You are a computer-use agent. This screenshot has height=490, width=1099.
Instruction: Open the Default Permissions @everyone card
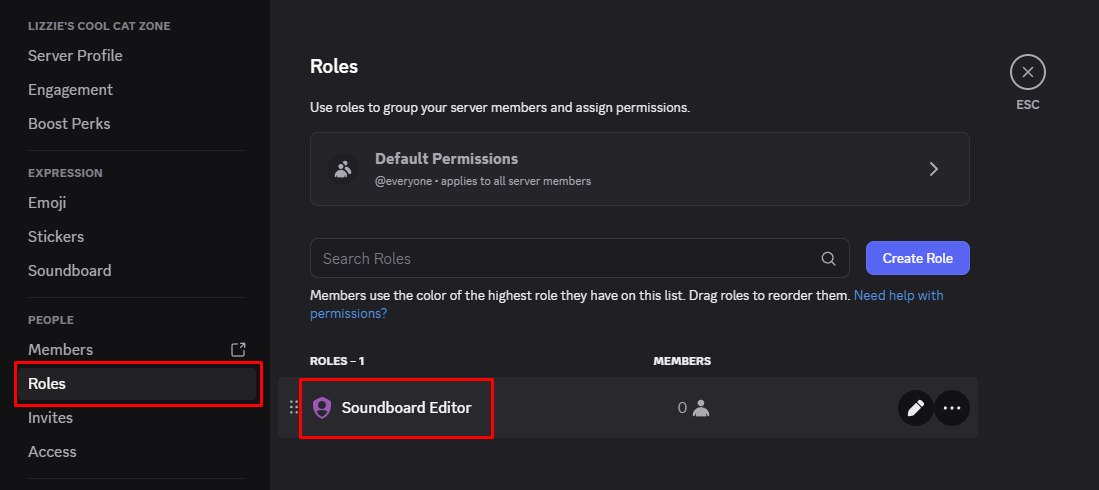(x=640, y=169)
